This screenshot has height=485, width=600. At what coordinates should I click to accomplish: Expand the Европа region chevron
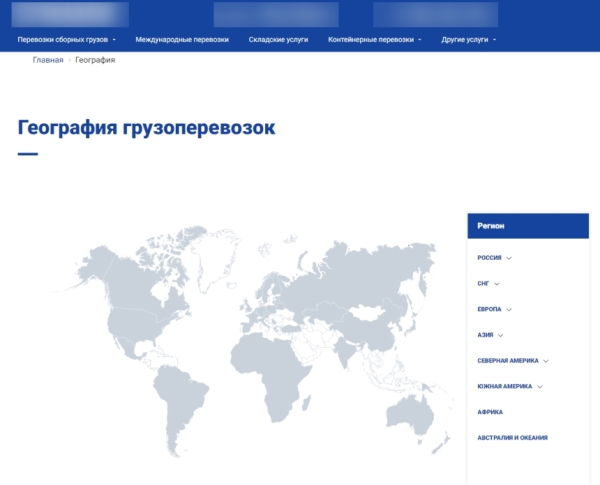pyautogui.click(x=509, y=309)
